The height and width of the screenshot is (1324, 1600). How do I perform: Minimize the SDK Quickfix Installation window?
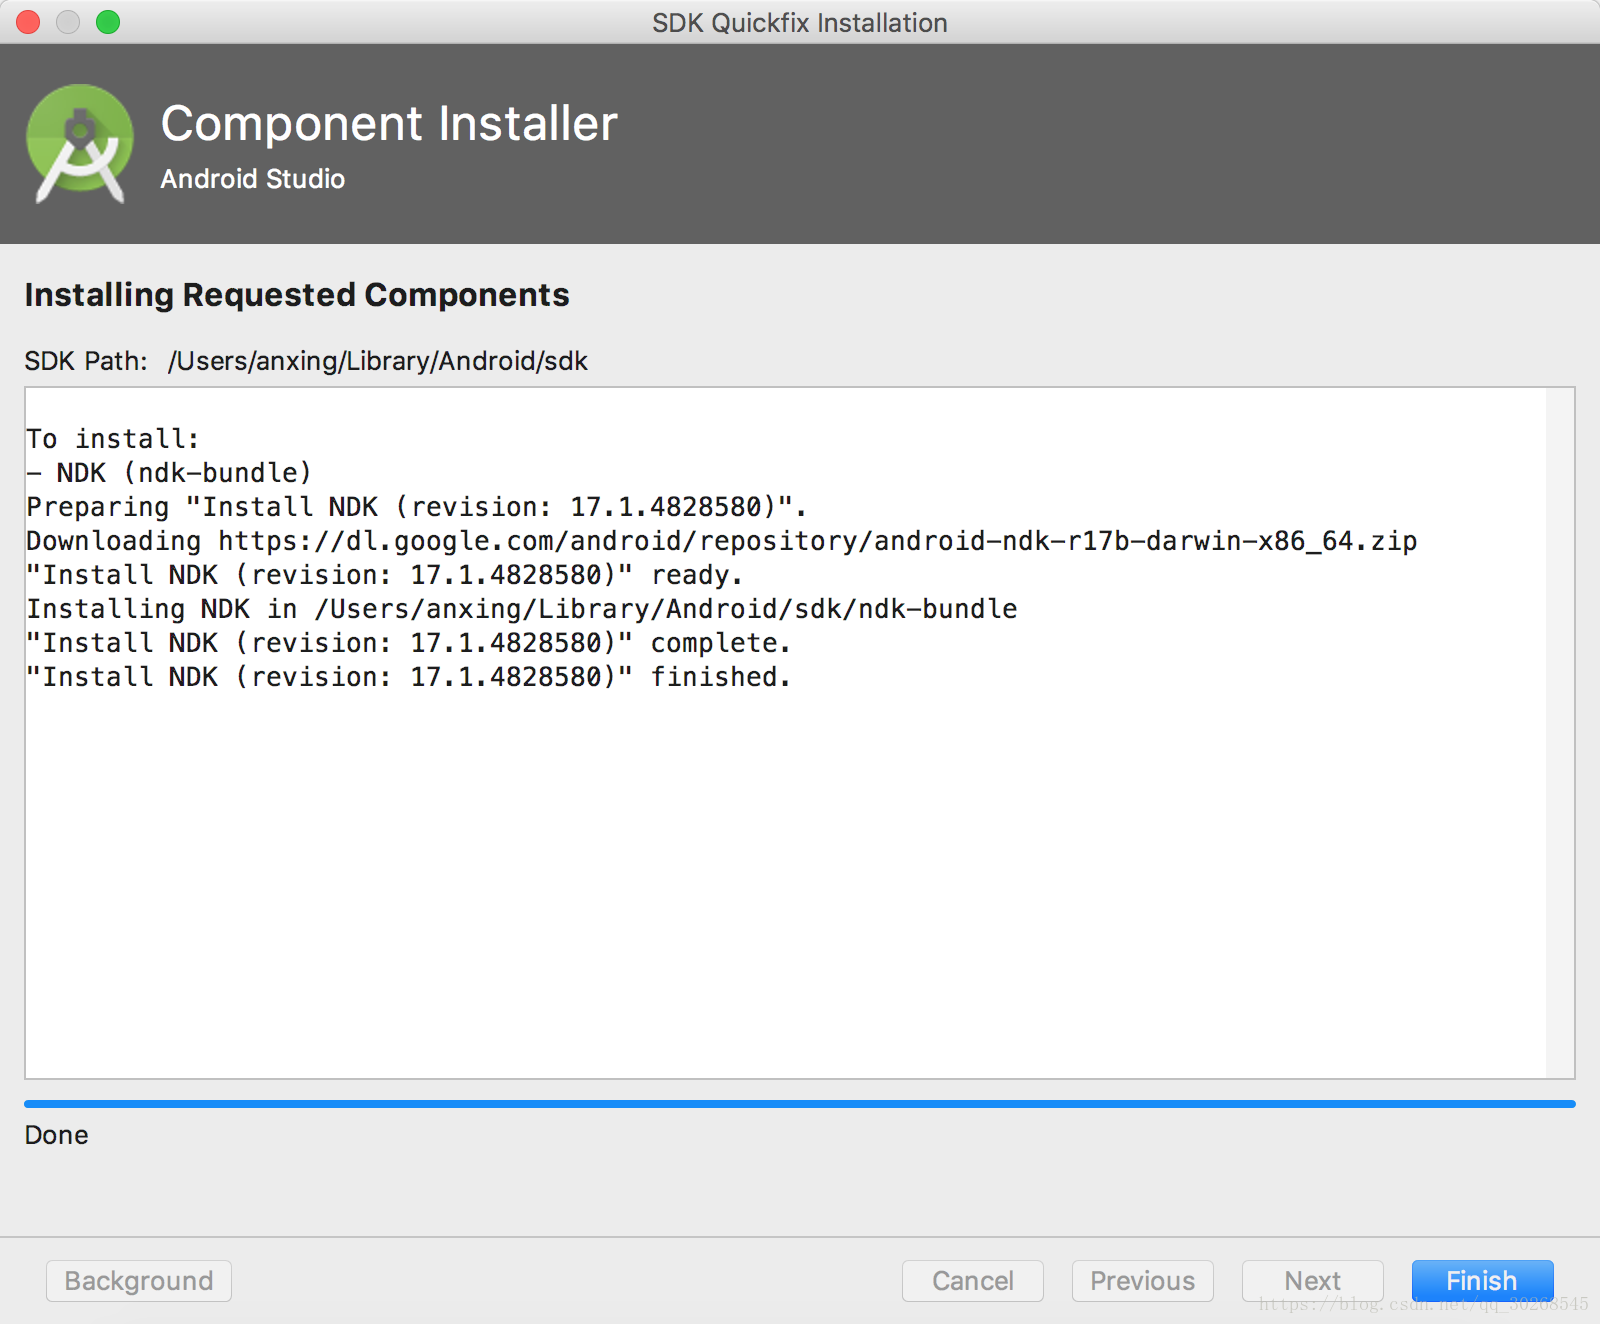[68, 22]
